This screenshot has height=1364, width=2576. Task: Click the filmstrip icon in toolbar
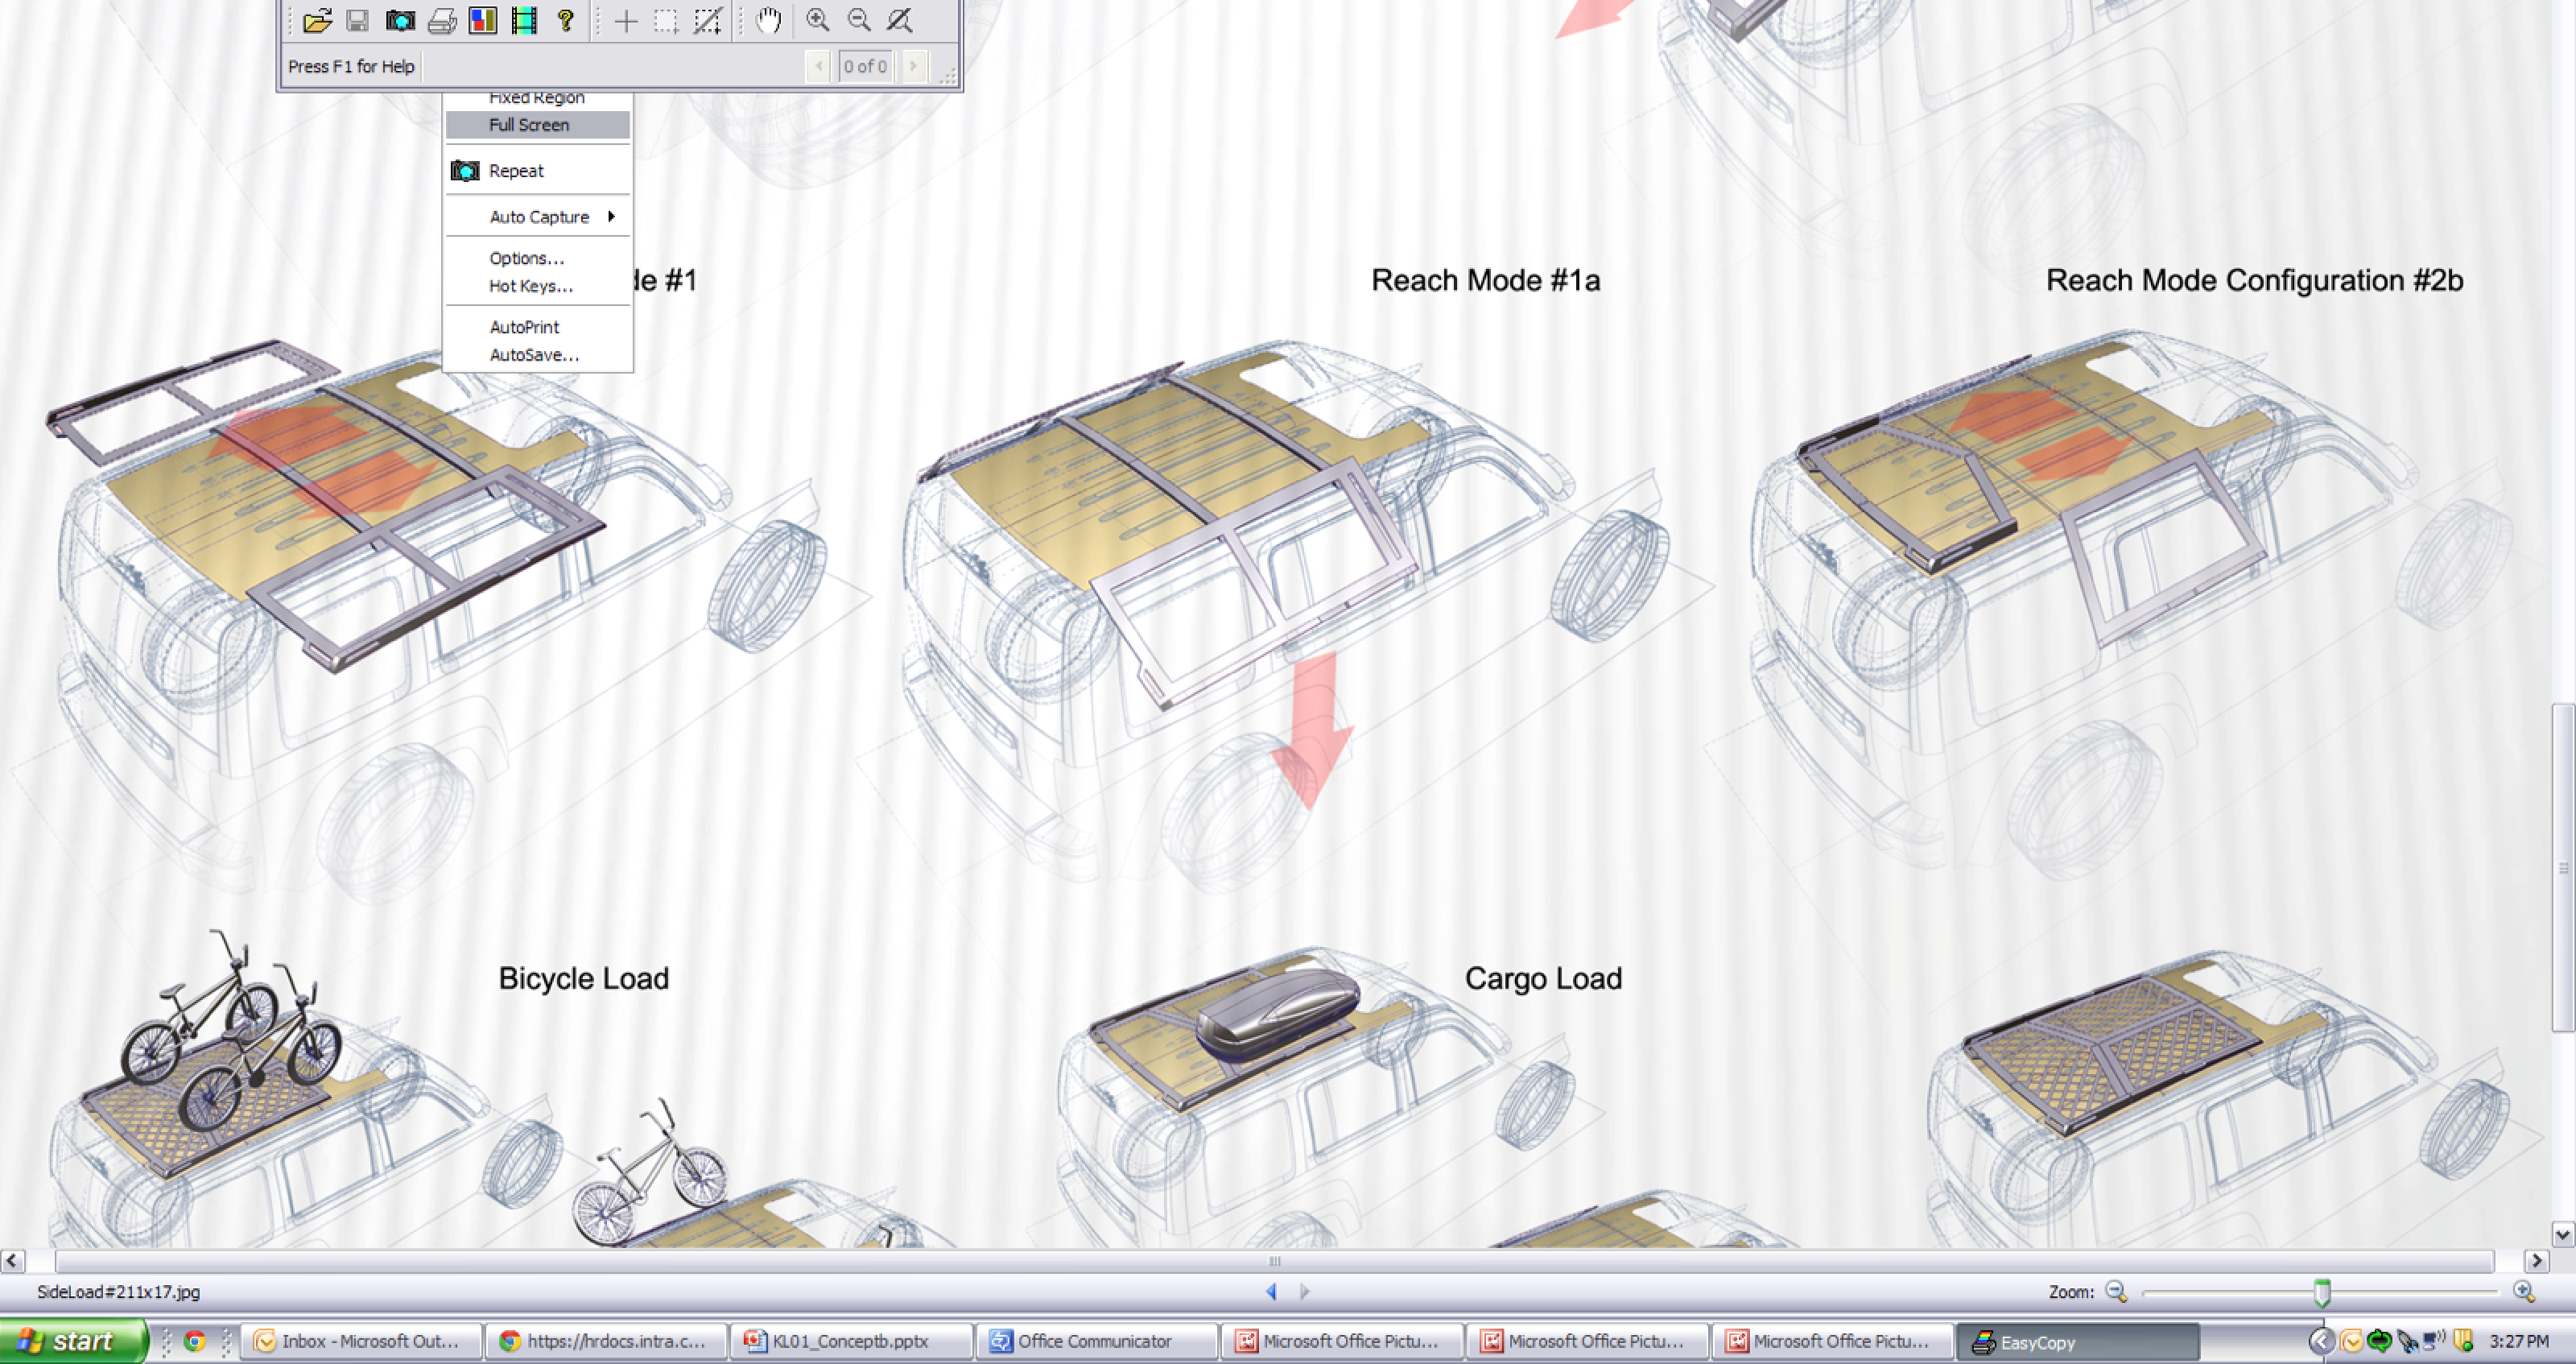[x=524, y=20]
